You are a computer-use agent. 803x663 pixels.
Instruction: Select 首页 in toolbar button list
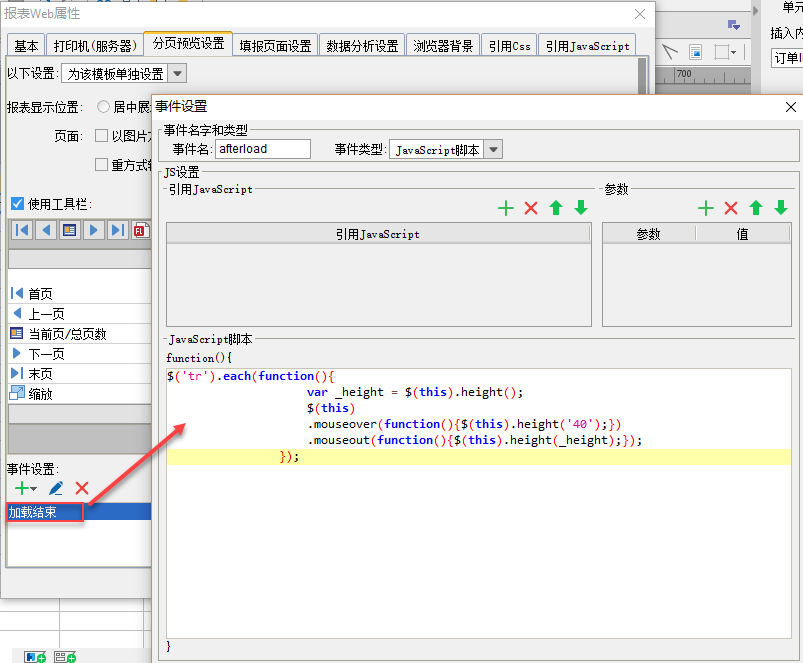point(80,294)
